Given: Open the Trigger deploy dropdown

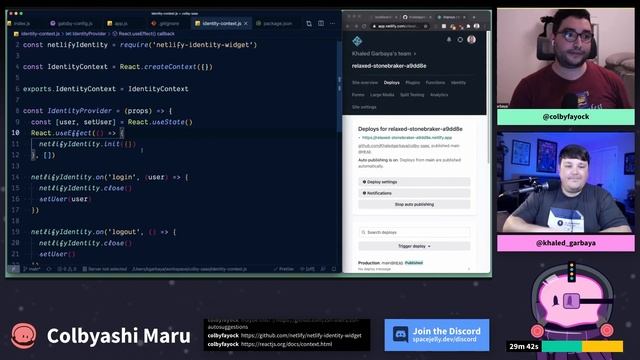Looking at the screenshot, I should click(414, 246).
